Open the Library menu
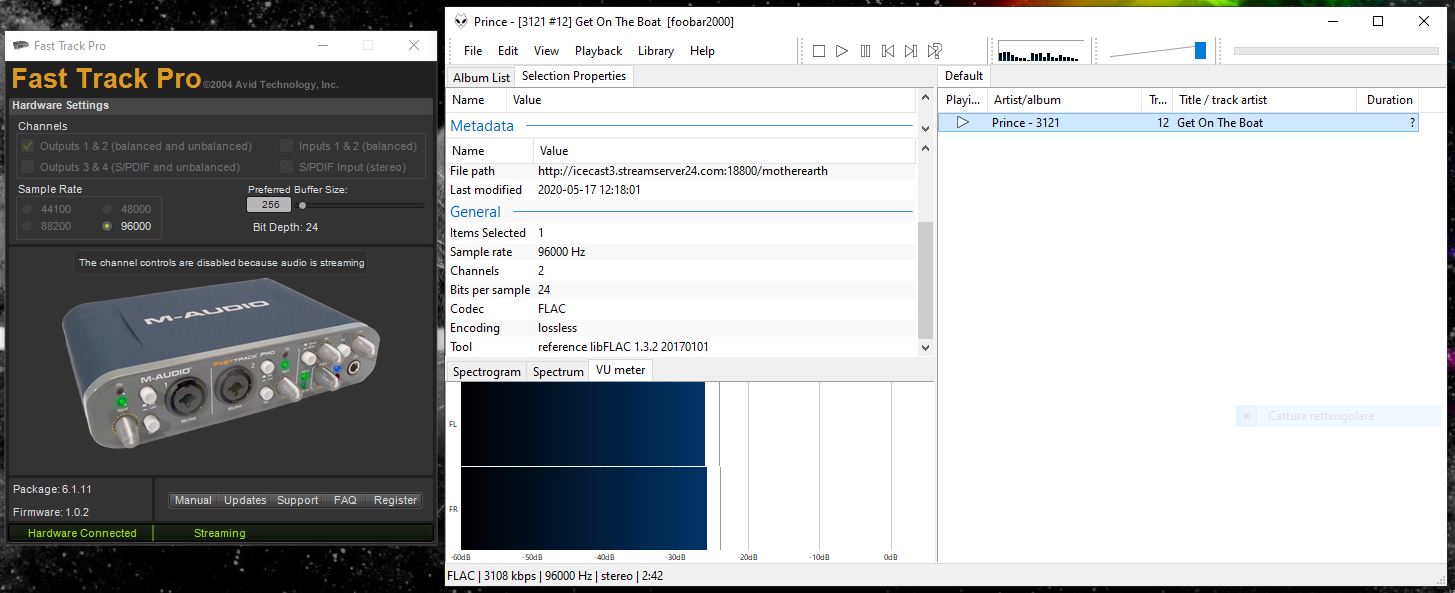 coord(656,51)
